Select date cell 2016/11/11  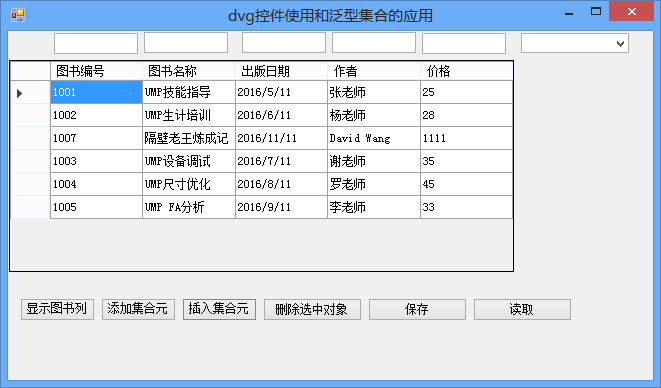[282, 138]
